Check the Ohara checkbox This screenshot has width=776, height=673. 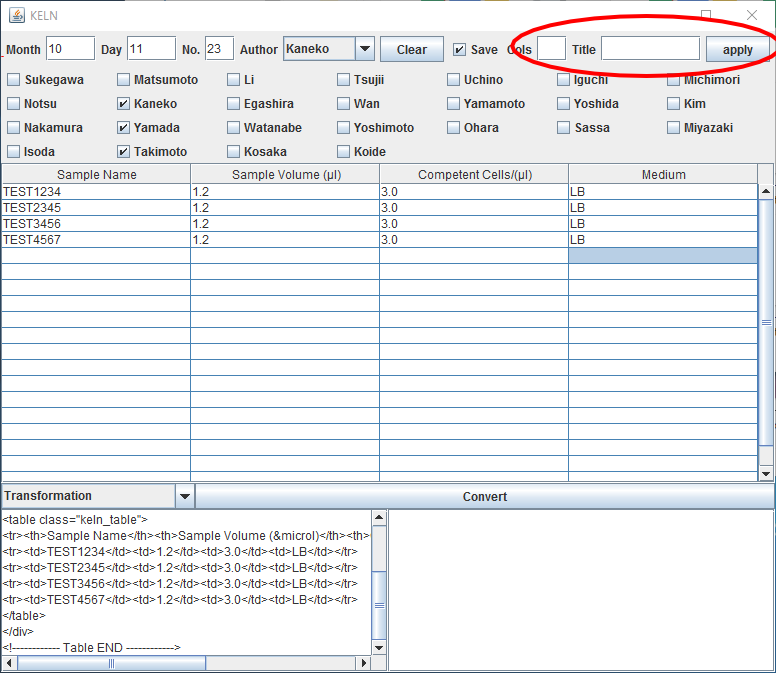pyautogui.click(x=453, y=128)
